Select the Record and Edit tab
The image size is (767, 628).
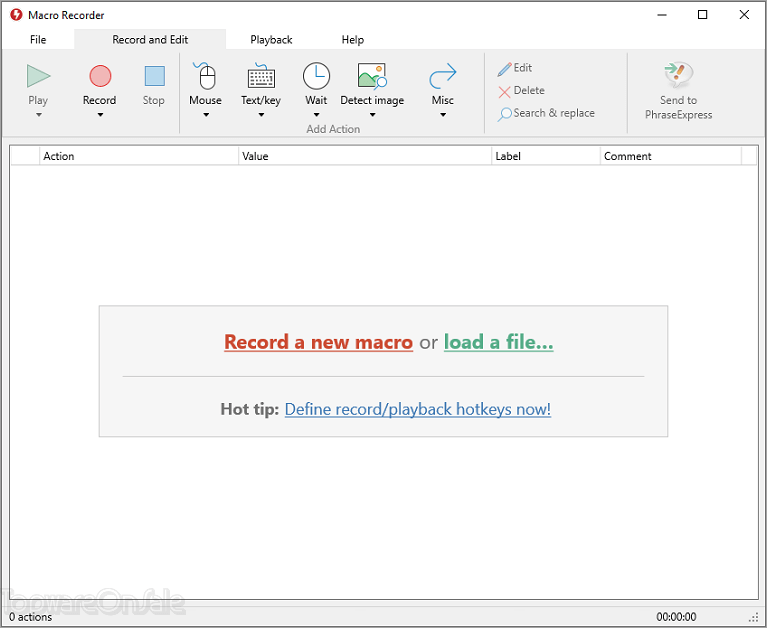pos(150,40)
